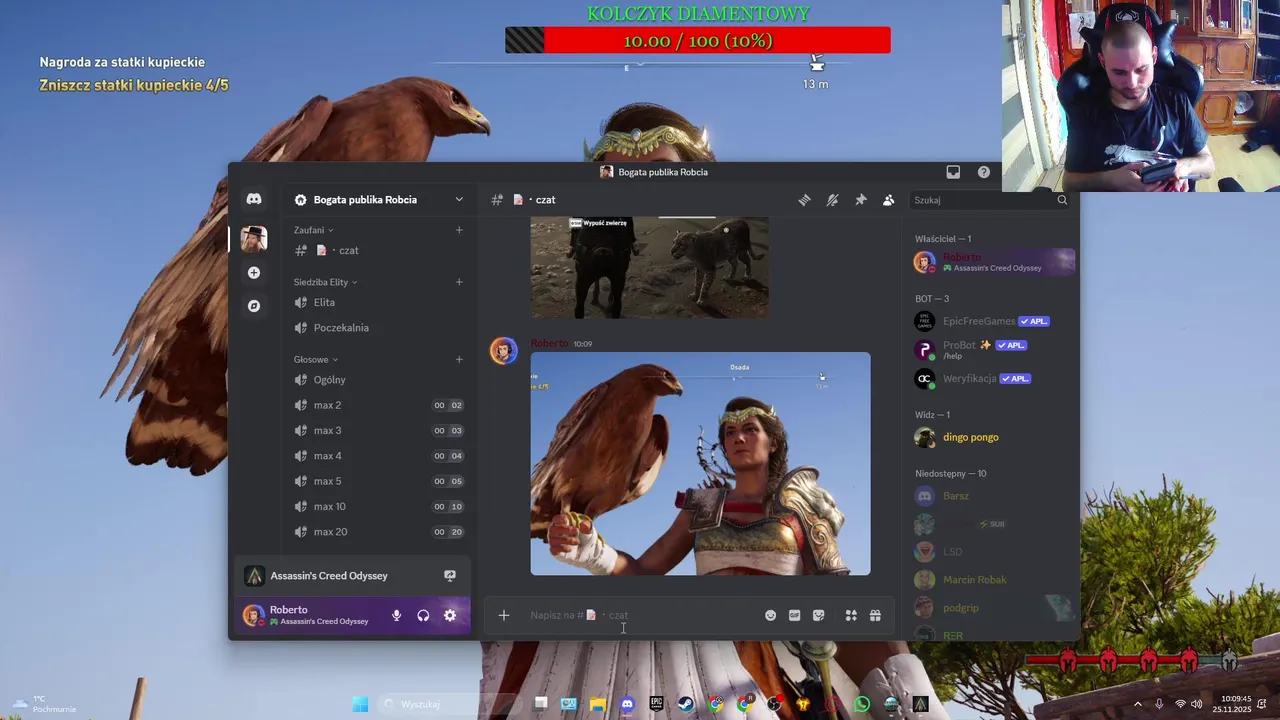This screenshot has height=720, width=1280.
Task: Open the Discord help question mark icon
Action: [x=984, y=172]
